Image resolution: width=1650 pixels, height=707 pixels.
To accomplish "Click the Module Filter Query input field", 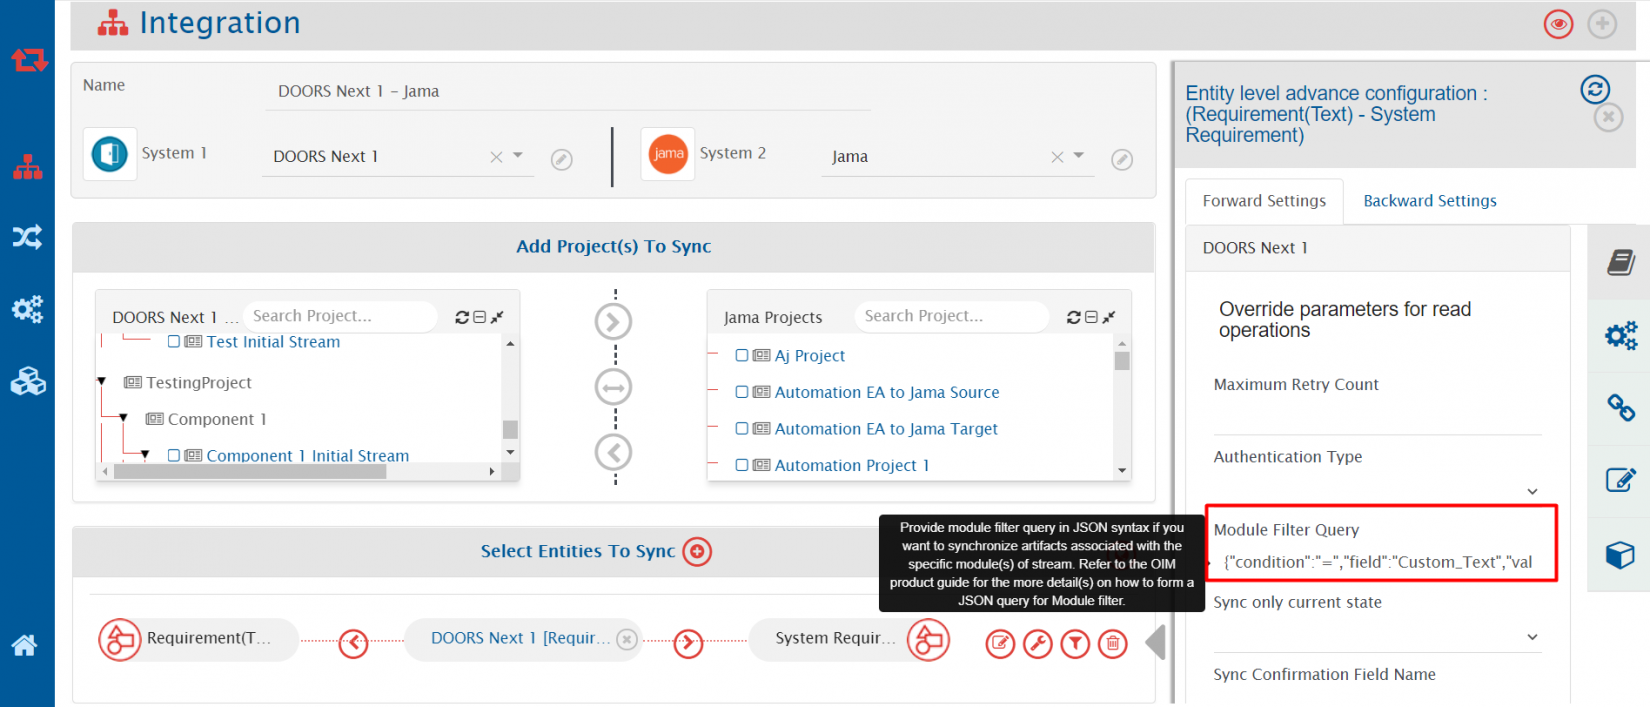I will click(1377, 562).
